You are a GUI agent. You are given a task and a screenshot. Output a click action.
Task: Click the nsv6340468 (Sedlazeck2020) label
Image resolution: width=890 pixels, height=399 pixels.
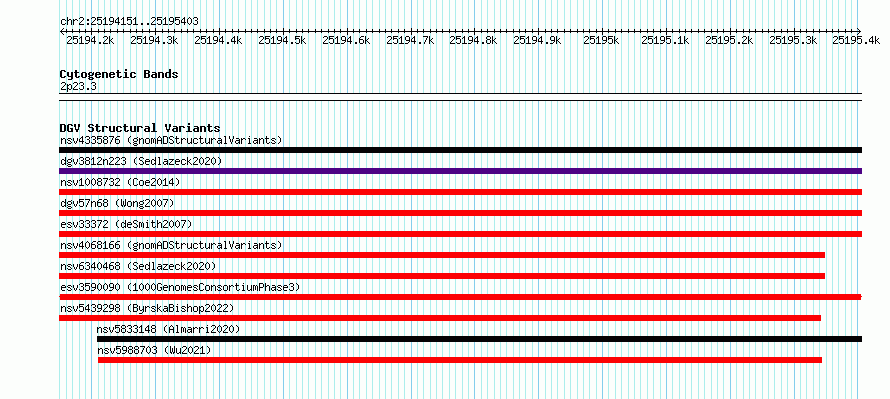pyautogui.click(x=138, y=266)
